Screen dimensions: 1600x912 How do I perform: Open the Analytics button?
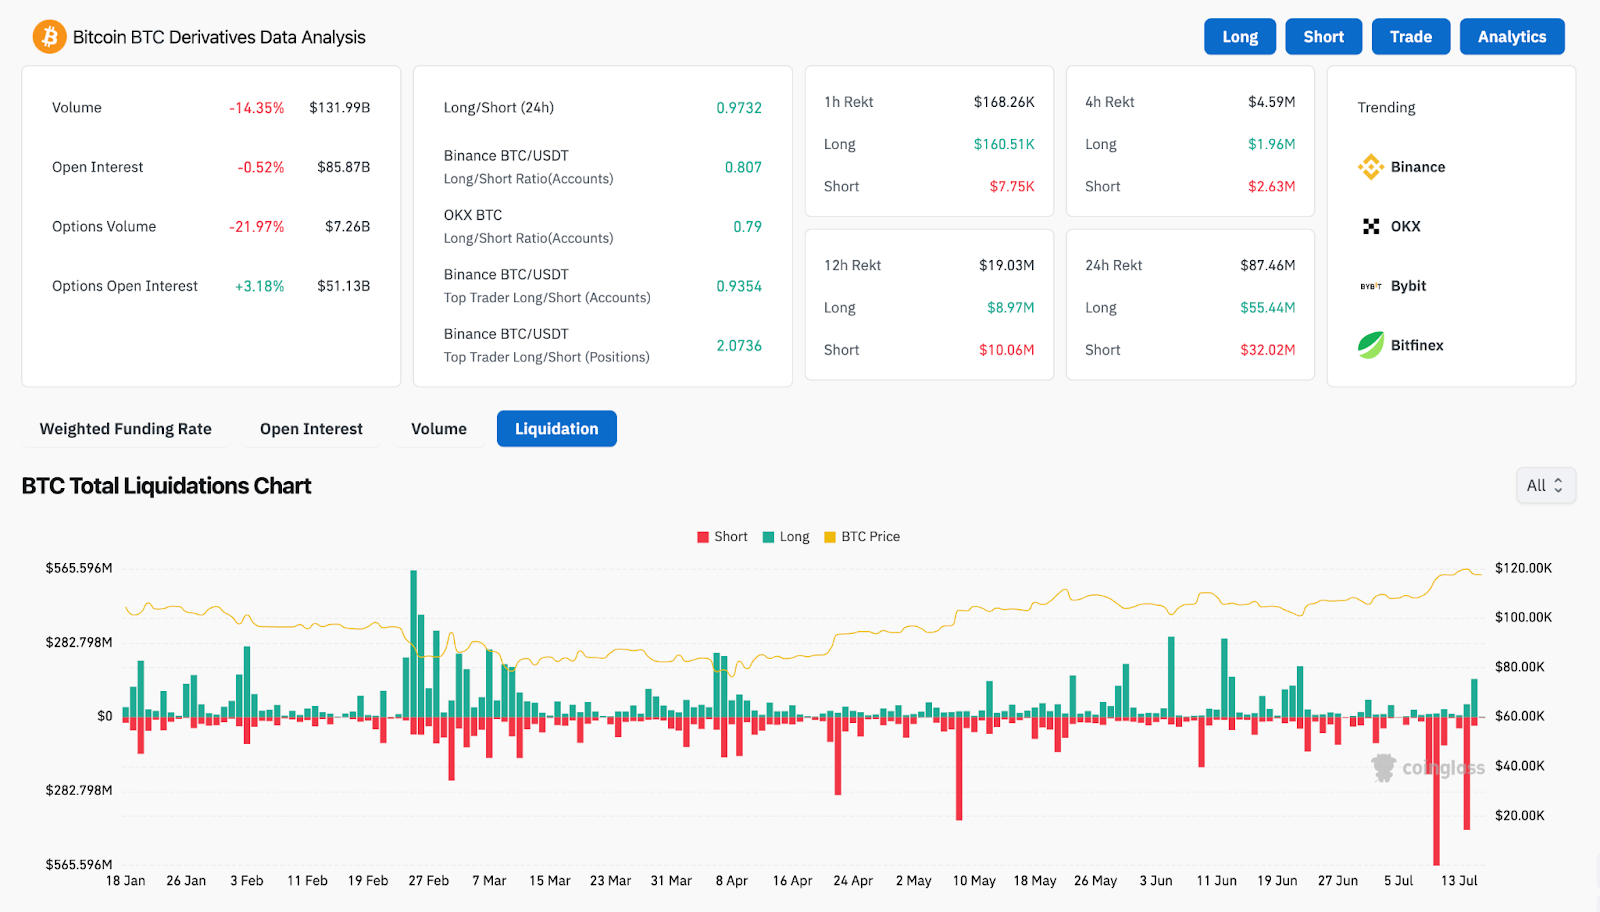(x=1511, y=37)
